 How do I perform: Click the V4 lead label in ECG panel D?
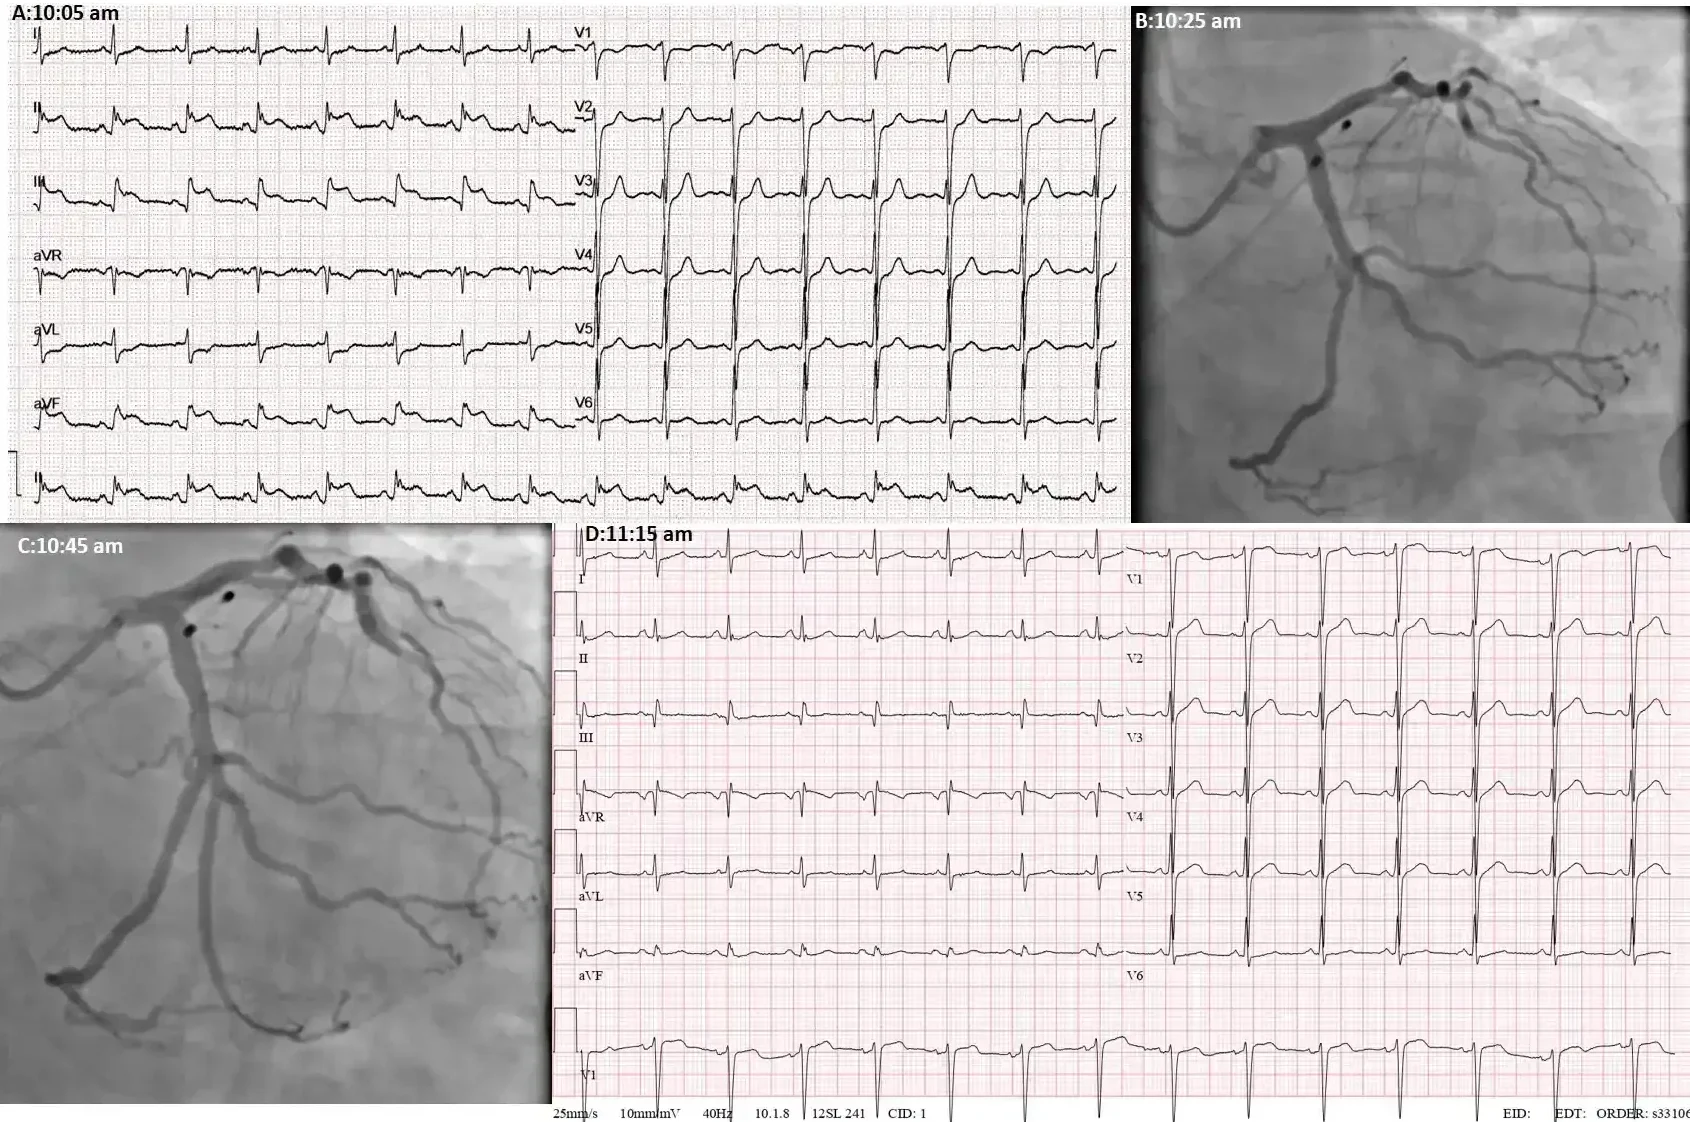[1135, 818]
